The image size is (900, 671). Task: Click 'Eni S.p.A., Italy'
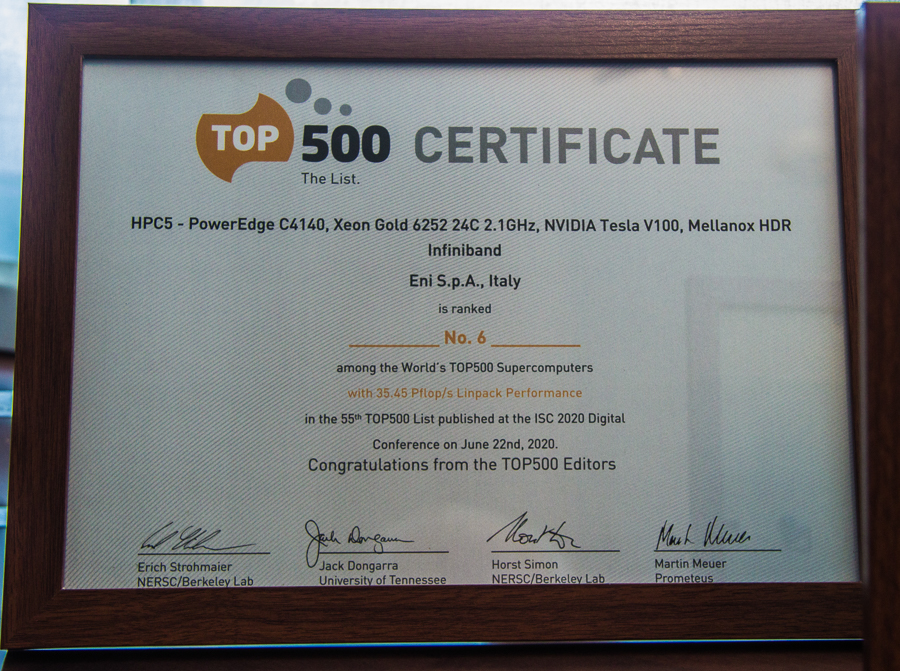[465, 281]
